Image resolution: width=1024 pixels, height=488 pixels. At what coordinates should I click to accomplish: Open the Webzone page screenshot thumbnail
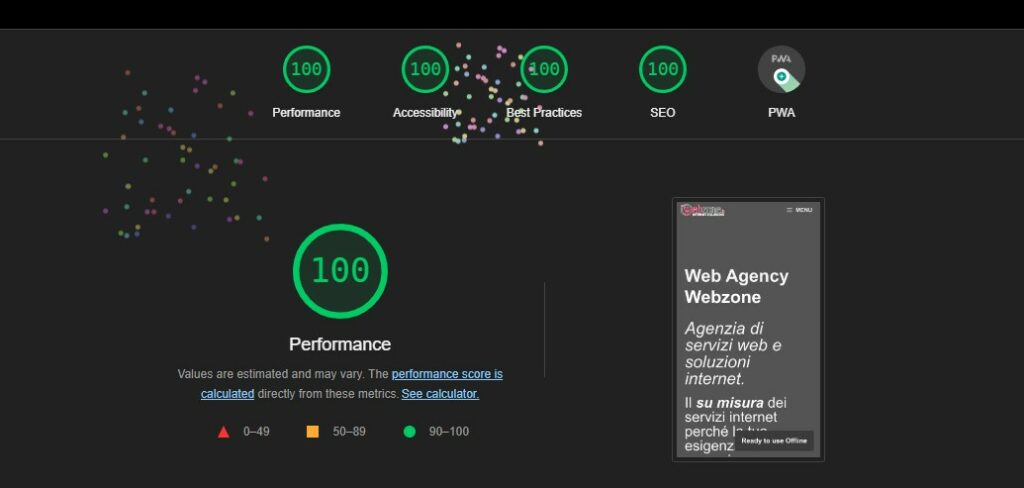(748, 329)
